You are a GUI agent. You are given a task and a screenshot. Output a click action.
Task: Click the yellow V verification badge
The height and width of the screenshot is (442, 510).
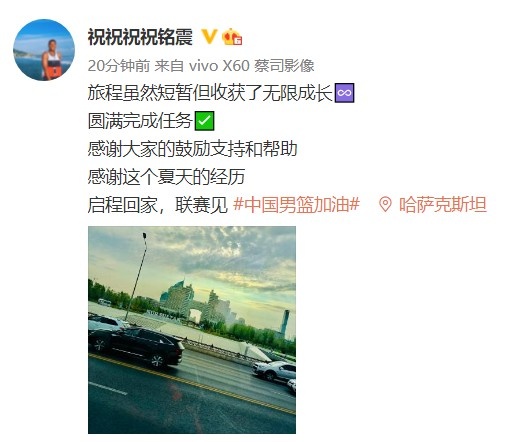click(210, 36)
